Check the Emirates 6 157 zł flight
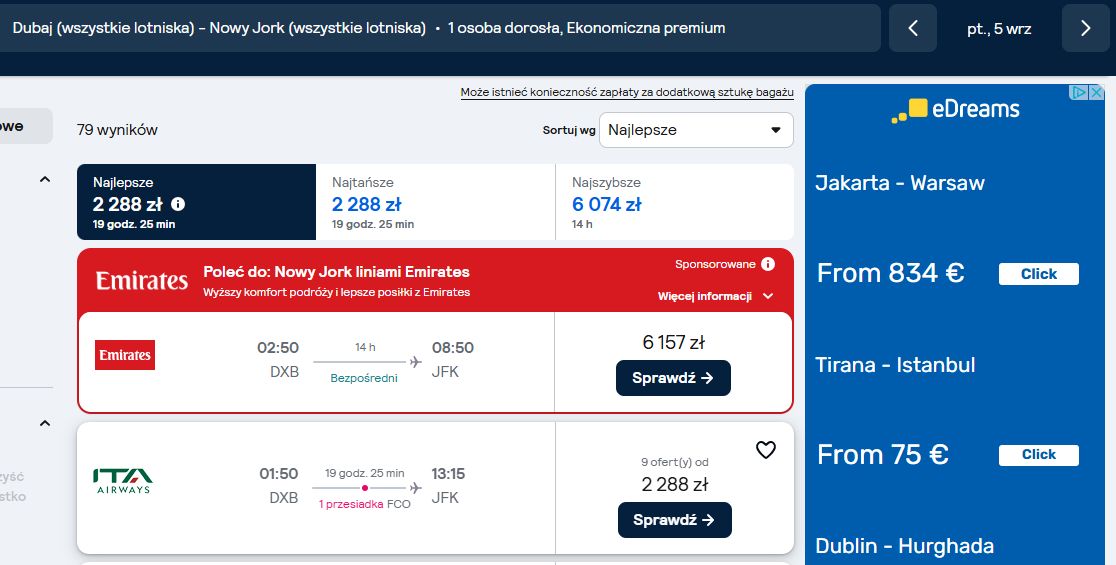This screenshot has height=565, width=1116. 673,378
